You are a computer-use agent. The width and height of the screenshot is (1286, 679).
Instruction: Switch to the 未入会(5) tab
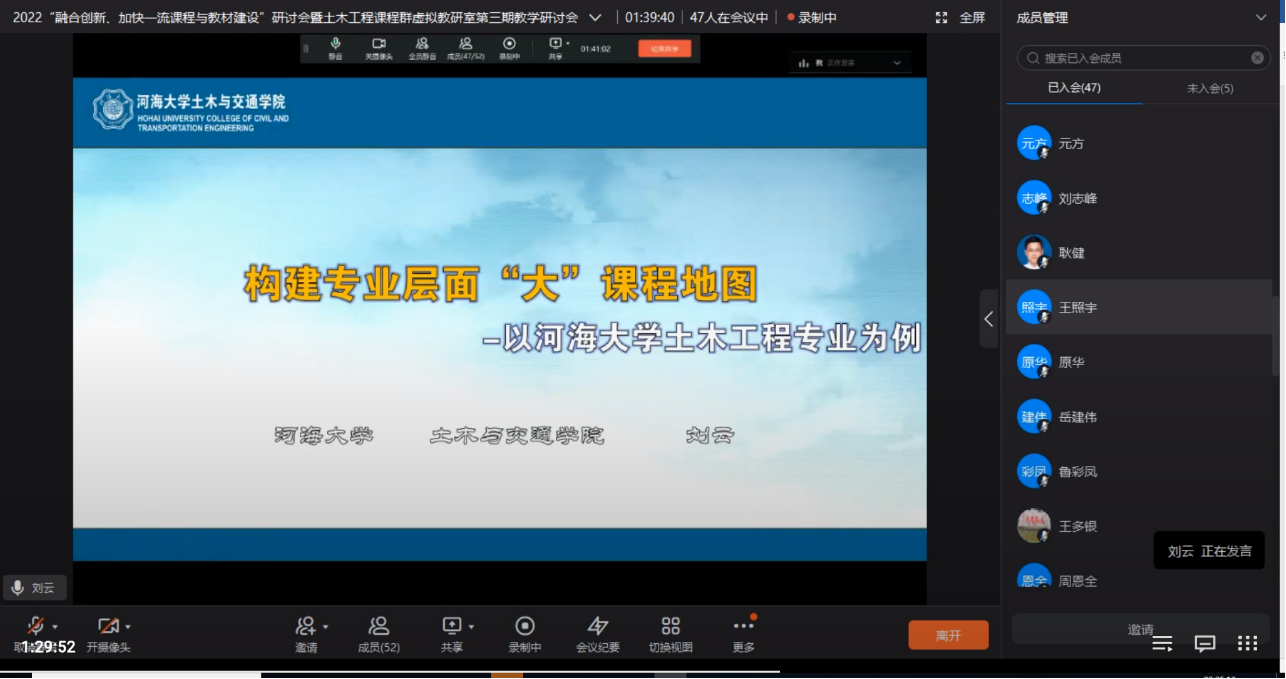pyautogui.click(x=1210, y=88)
